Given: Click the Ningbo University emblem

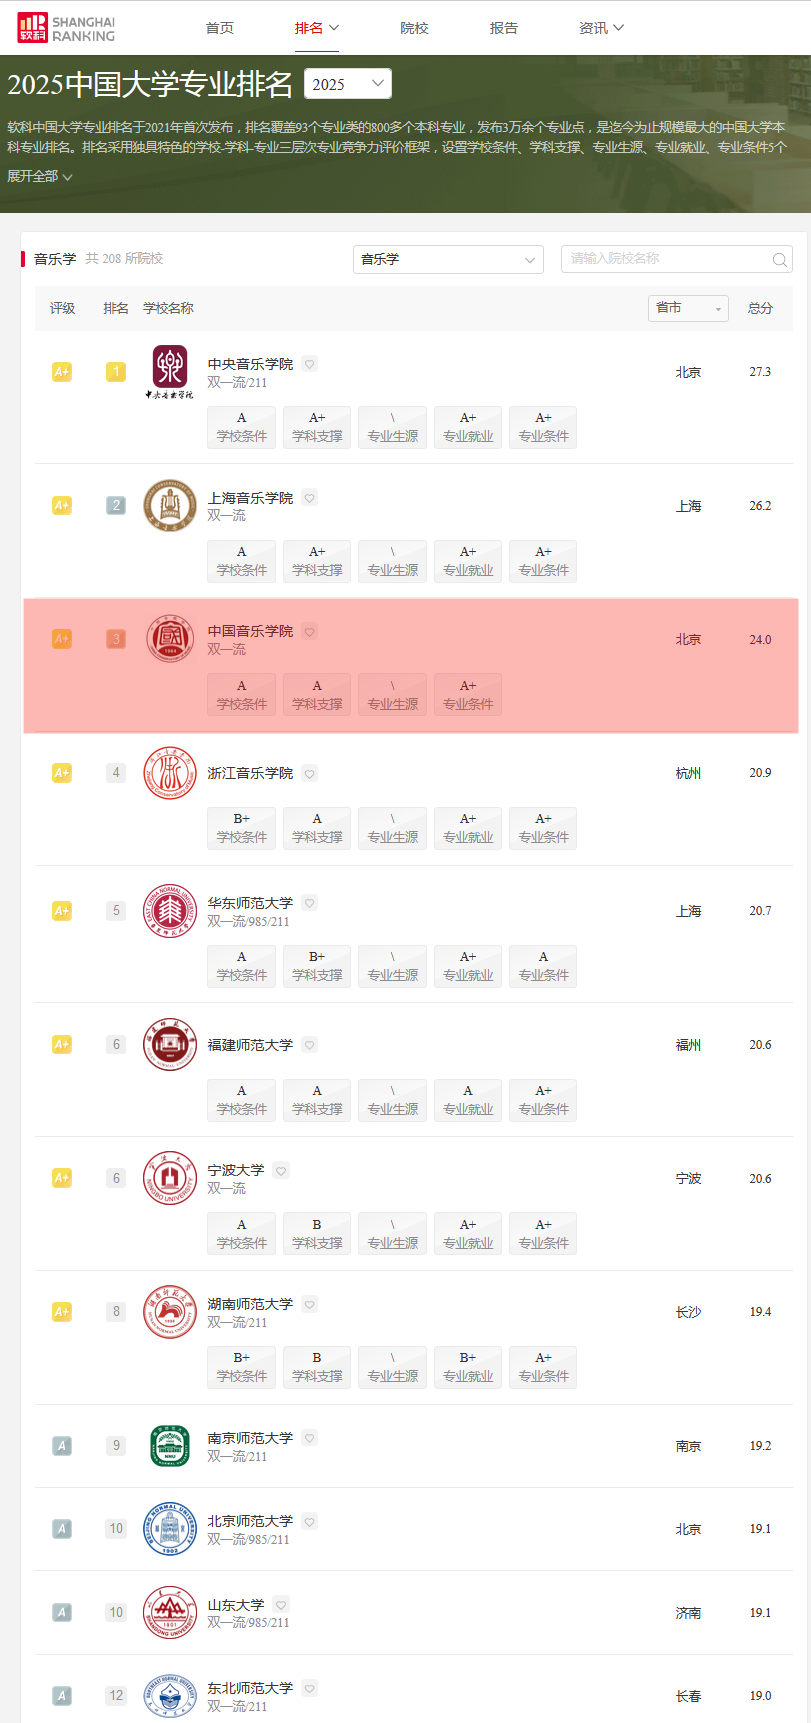Looking at the screenshot, I should tap(169, 1178).
